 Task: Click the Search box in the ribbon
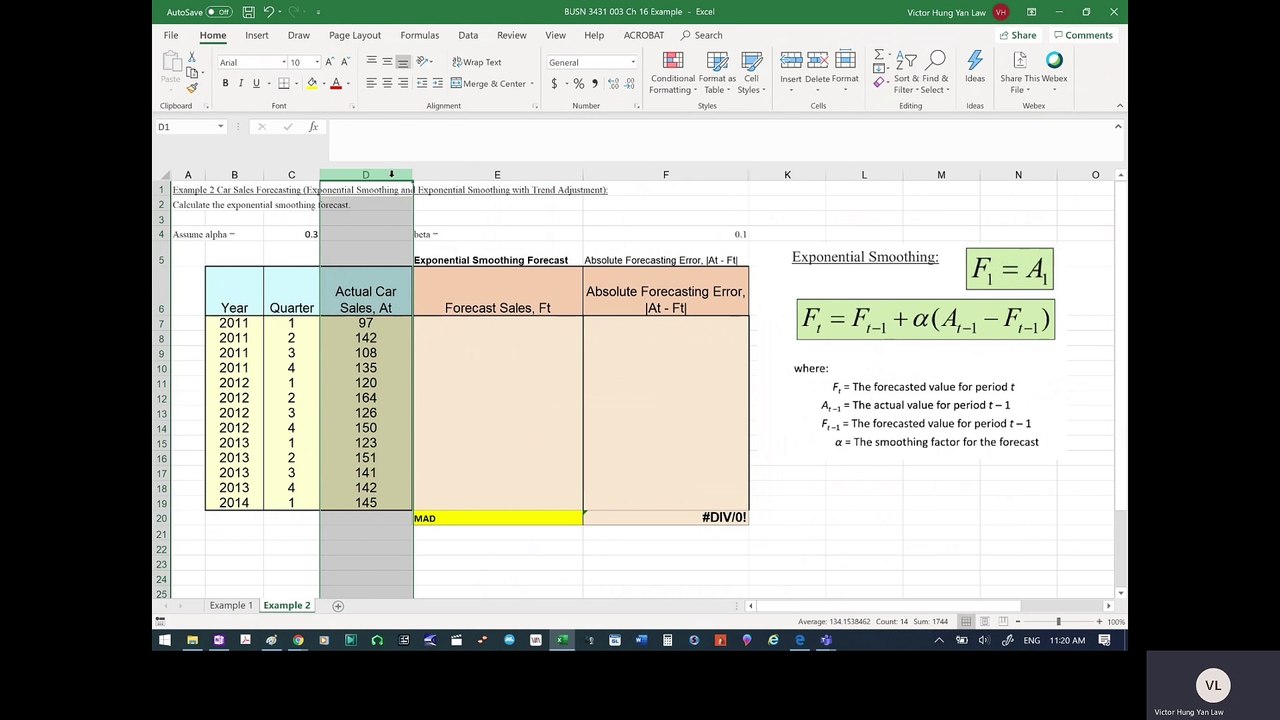tap(702, 35)
